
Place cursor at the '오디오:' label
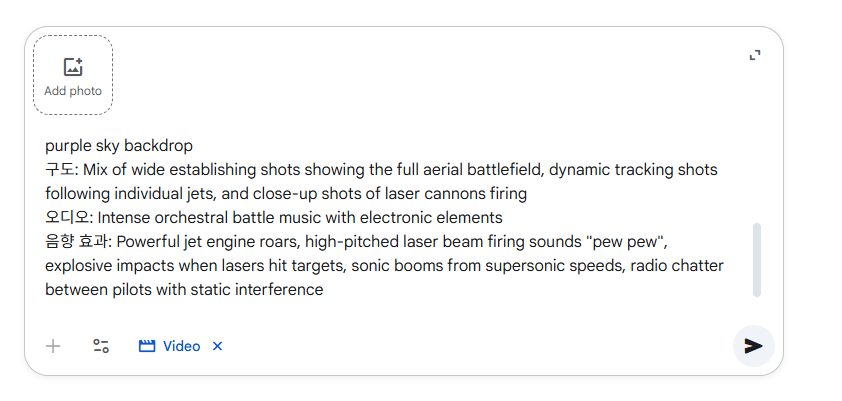tap(69, 218)
